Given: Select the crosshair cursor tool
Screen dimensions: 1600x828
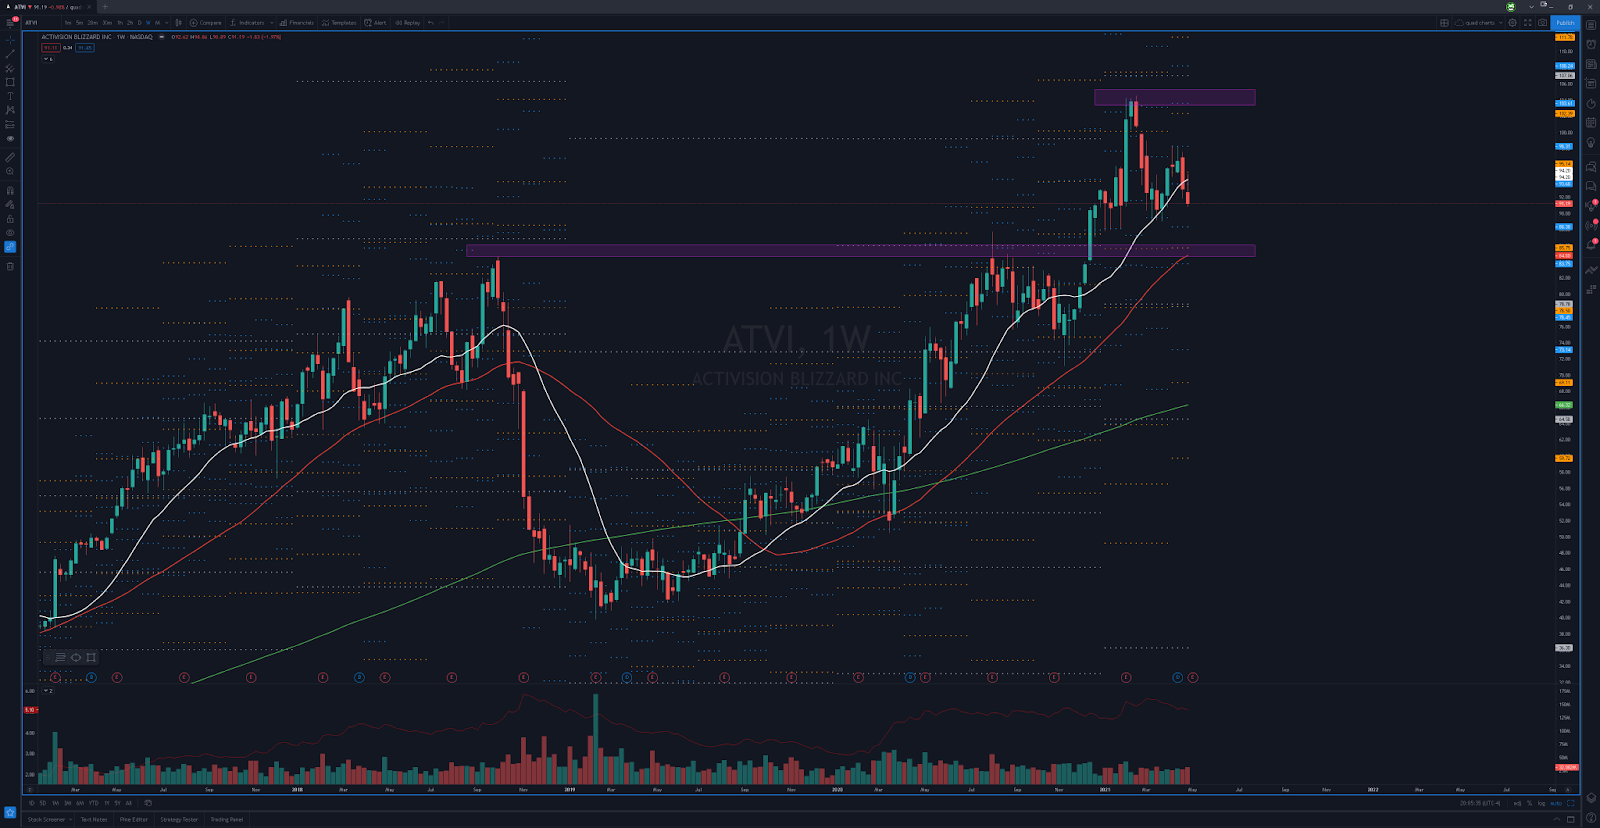Looking at the screenshot, I should [x=10, y=40].
